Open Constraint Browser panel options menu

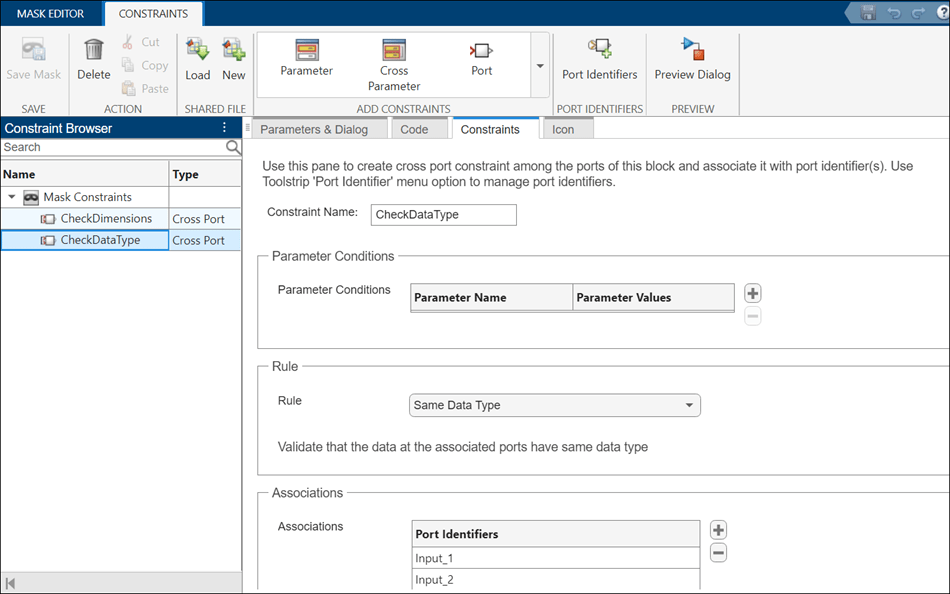[224, 128]
